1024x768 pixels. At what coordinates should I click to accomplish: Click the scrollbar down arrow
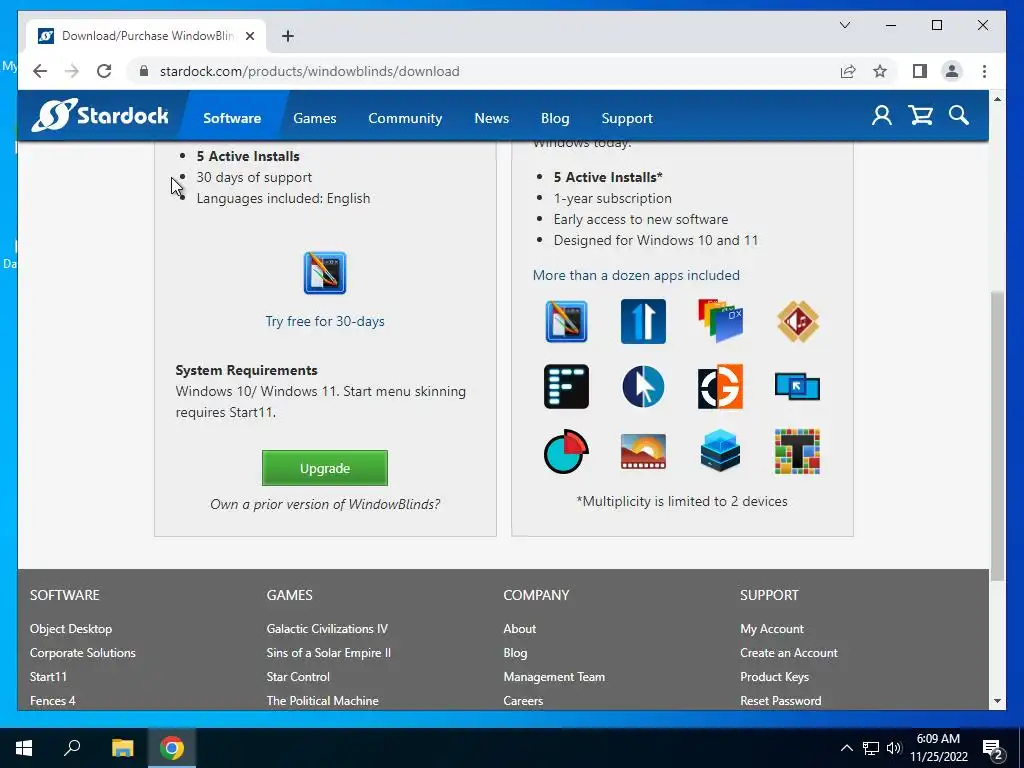997,701
